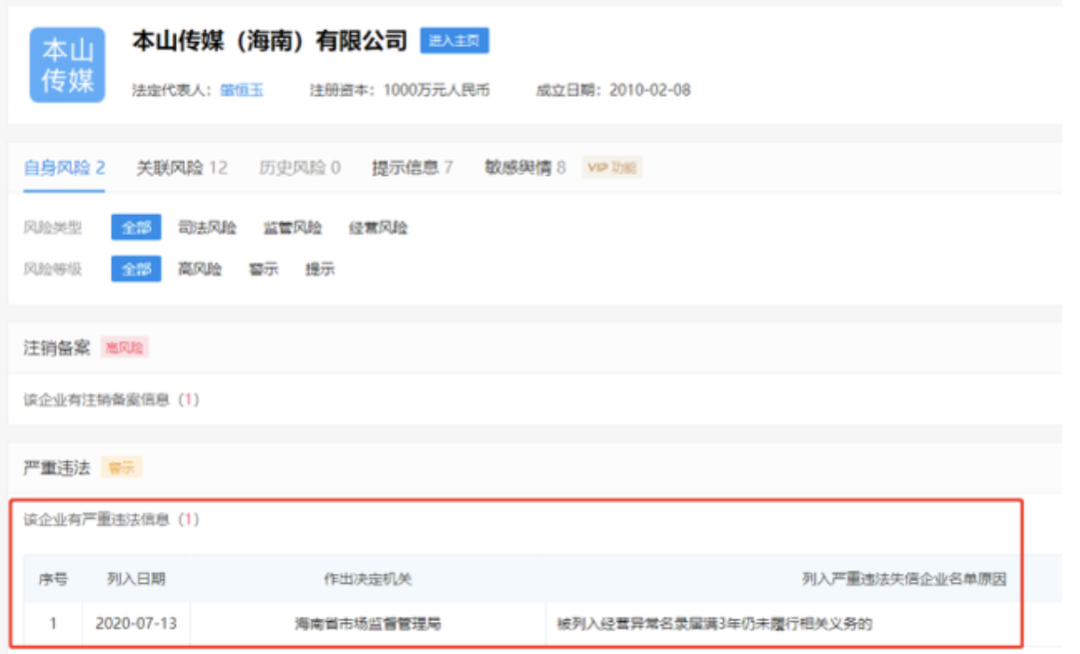Click the 作出决定机关 column header
1080x654 pixels.
point(368,579)
